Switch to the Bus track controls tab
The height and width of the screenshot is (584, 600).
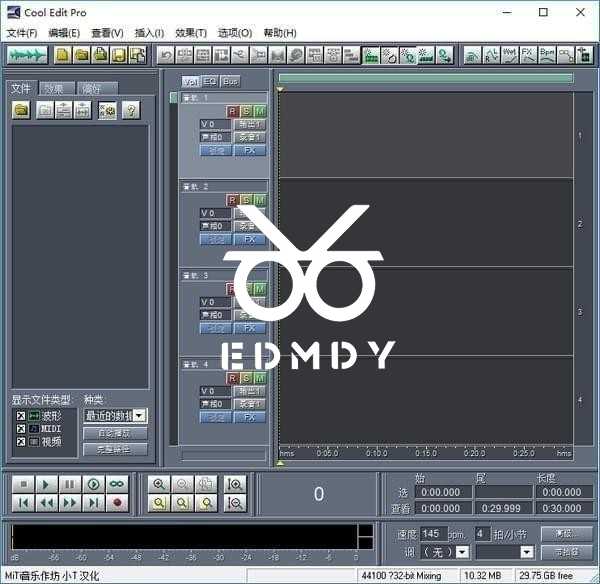230,81
